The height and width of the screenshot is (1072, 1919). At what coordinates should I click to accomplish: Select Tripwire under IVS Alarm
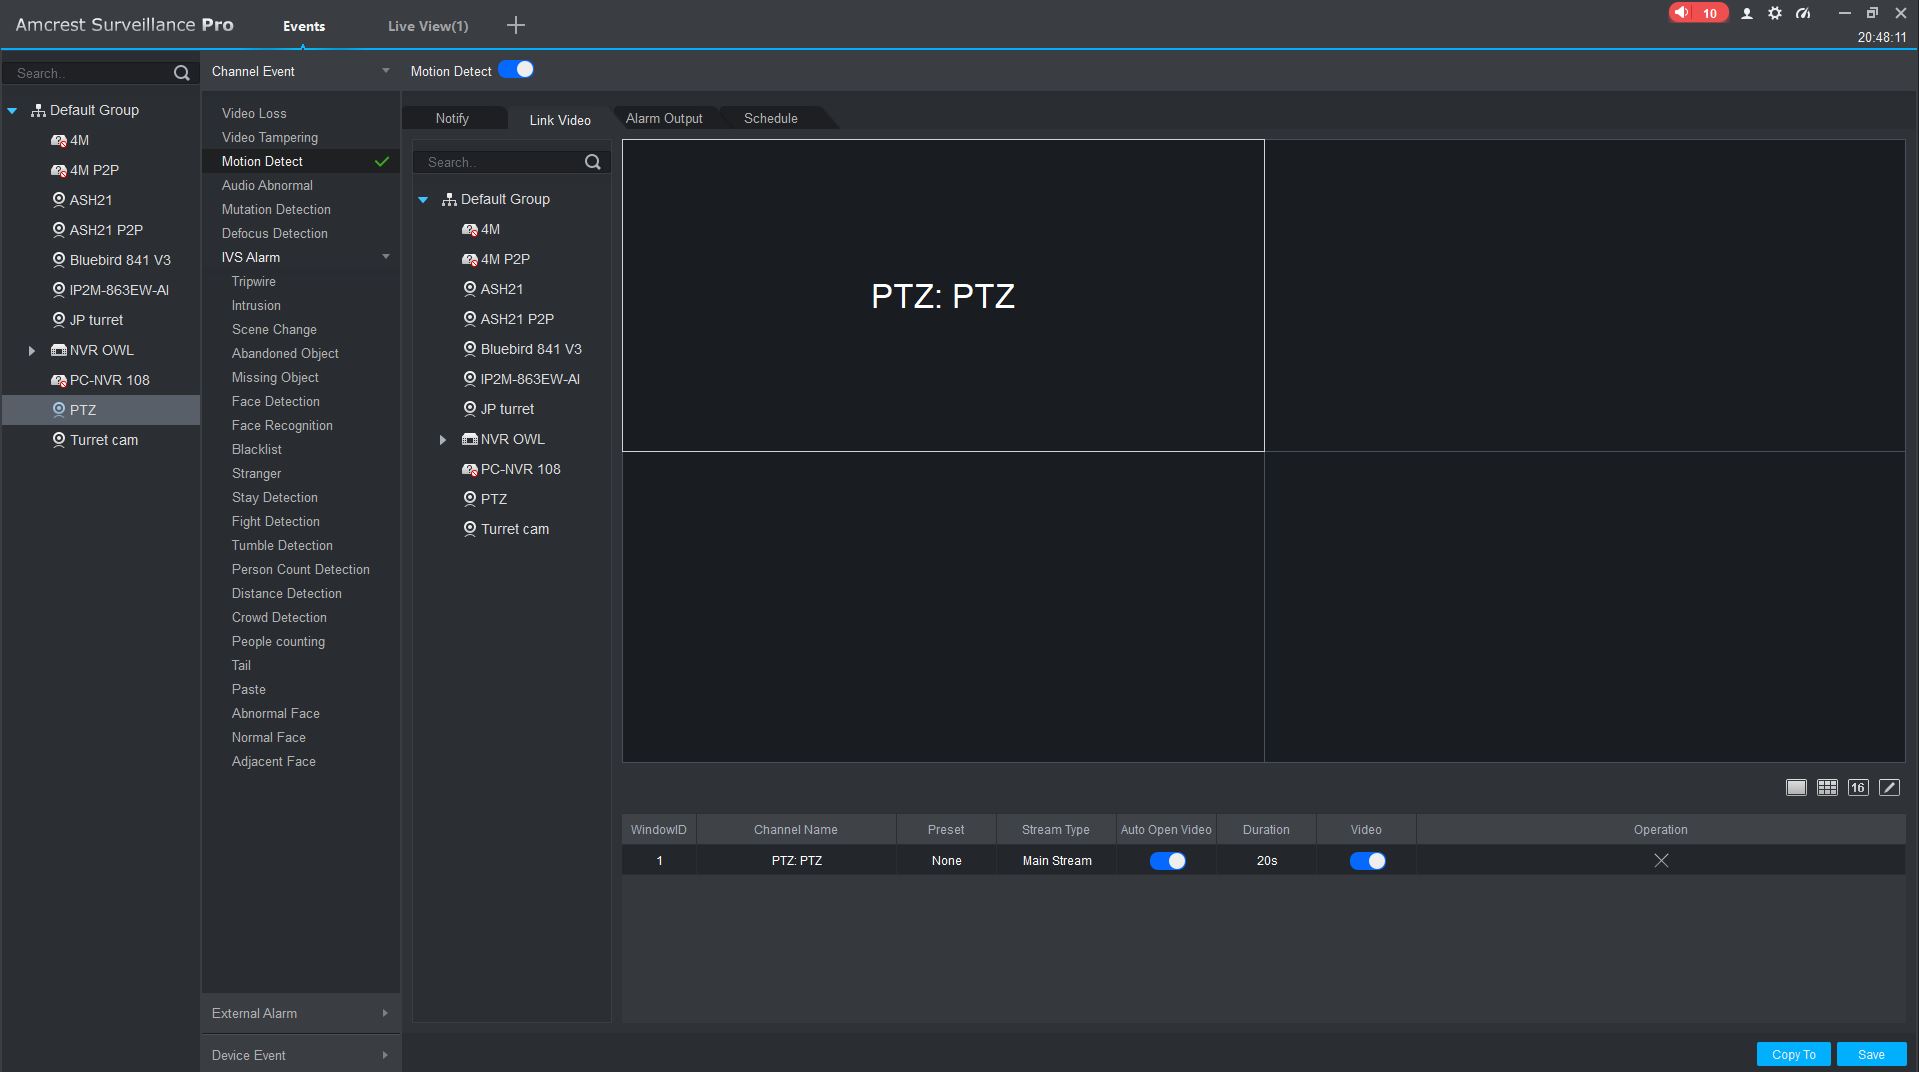click(x=254, y=281)
